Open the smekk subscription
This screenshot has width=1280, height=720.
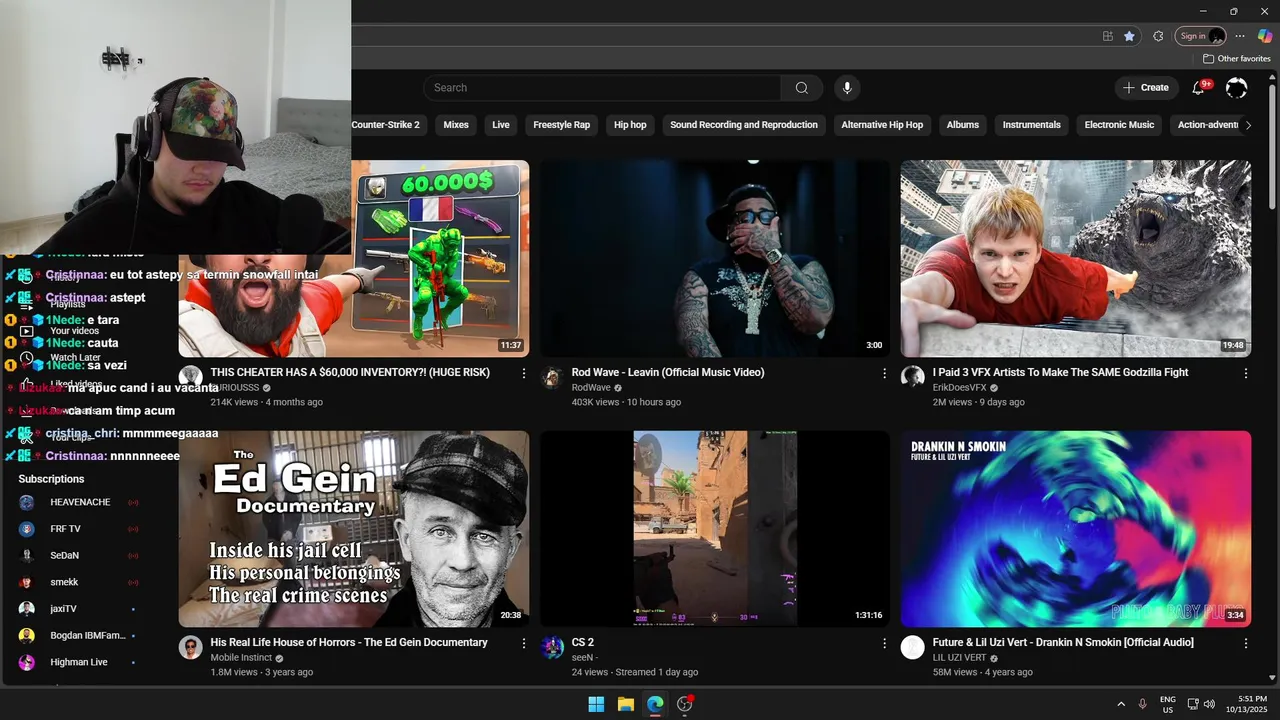78,582
